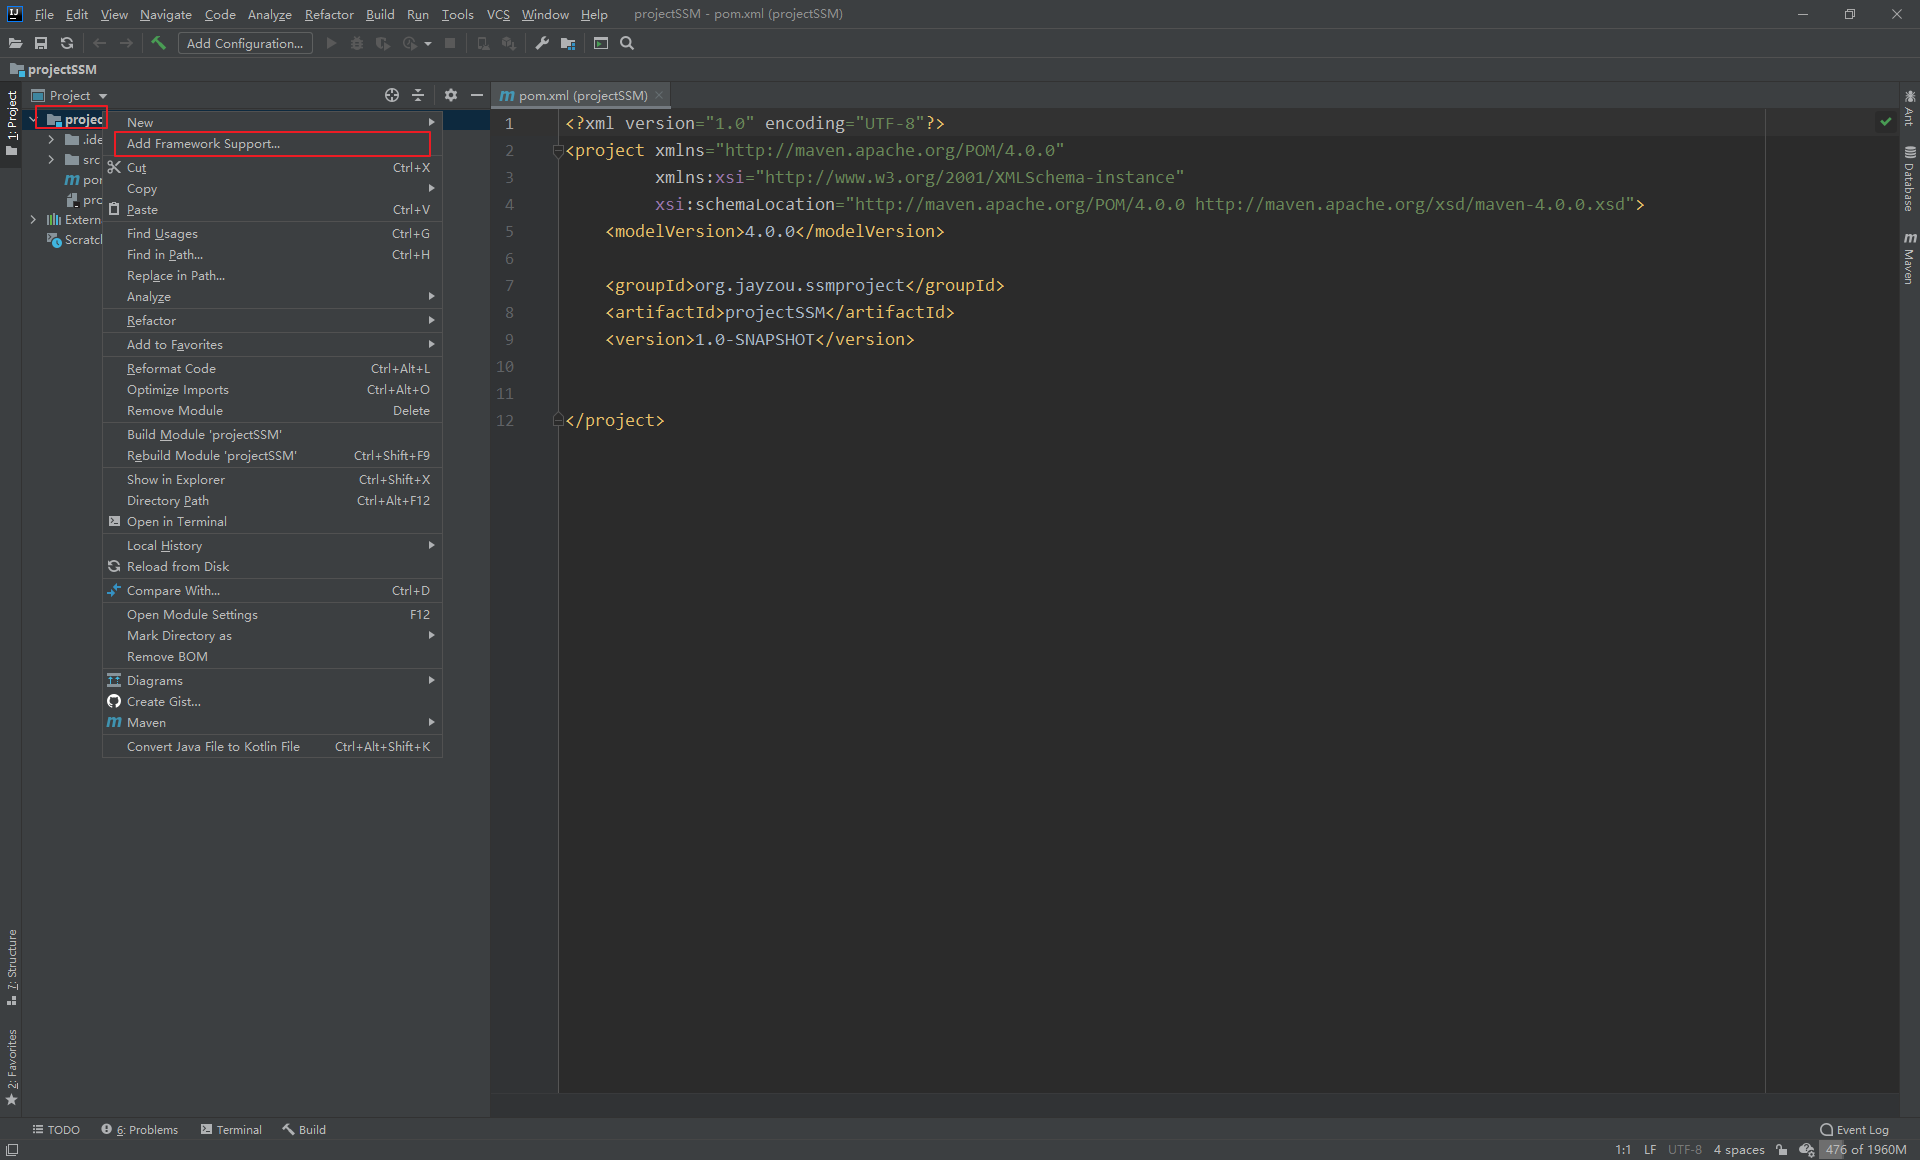The height and width of the screenshot is (1160, 1920).
Task: Select Reformat Code in context menu
Action: pyautogui.click(x=272, y=369)
